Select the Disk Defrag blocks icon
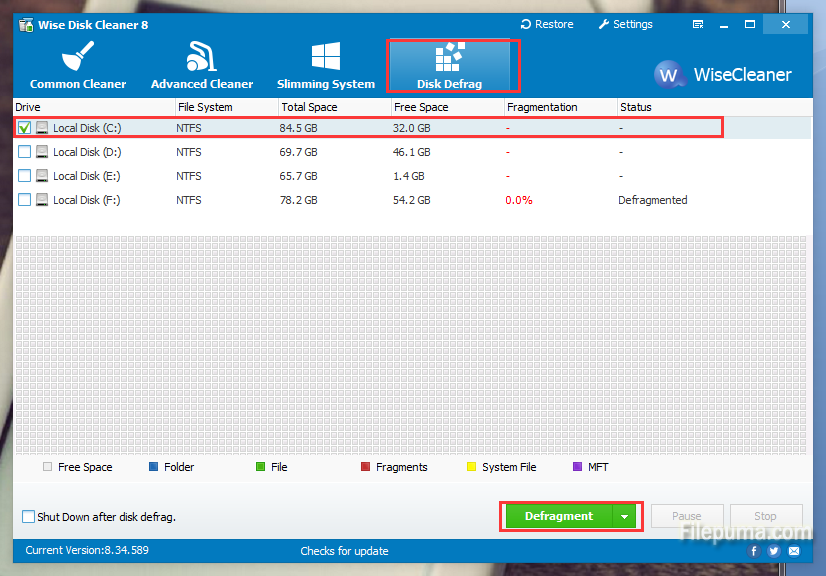 [449, 58]
